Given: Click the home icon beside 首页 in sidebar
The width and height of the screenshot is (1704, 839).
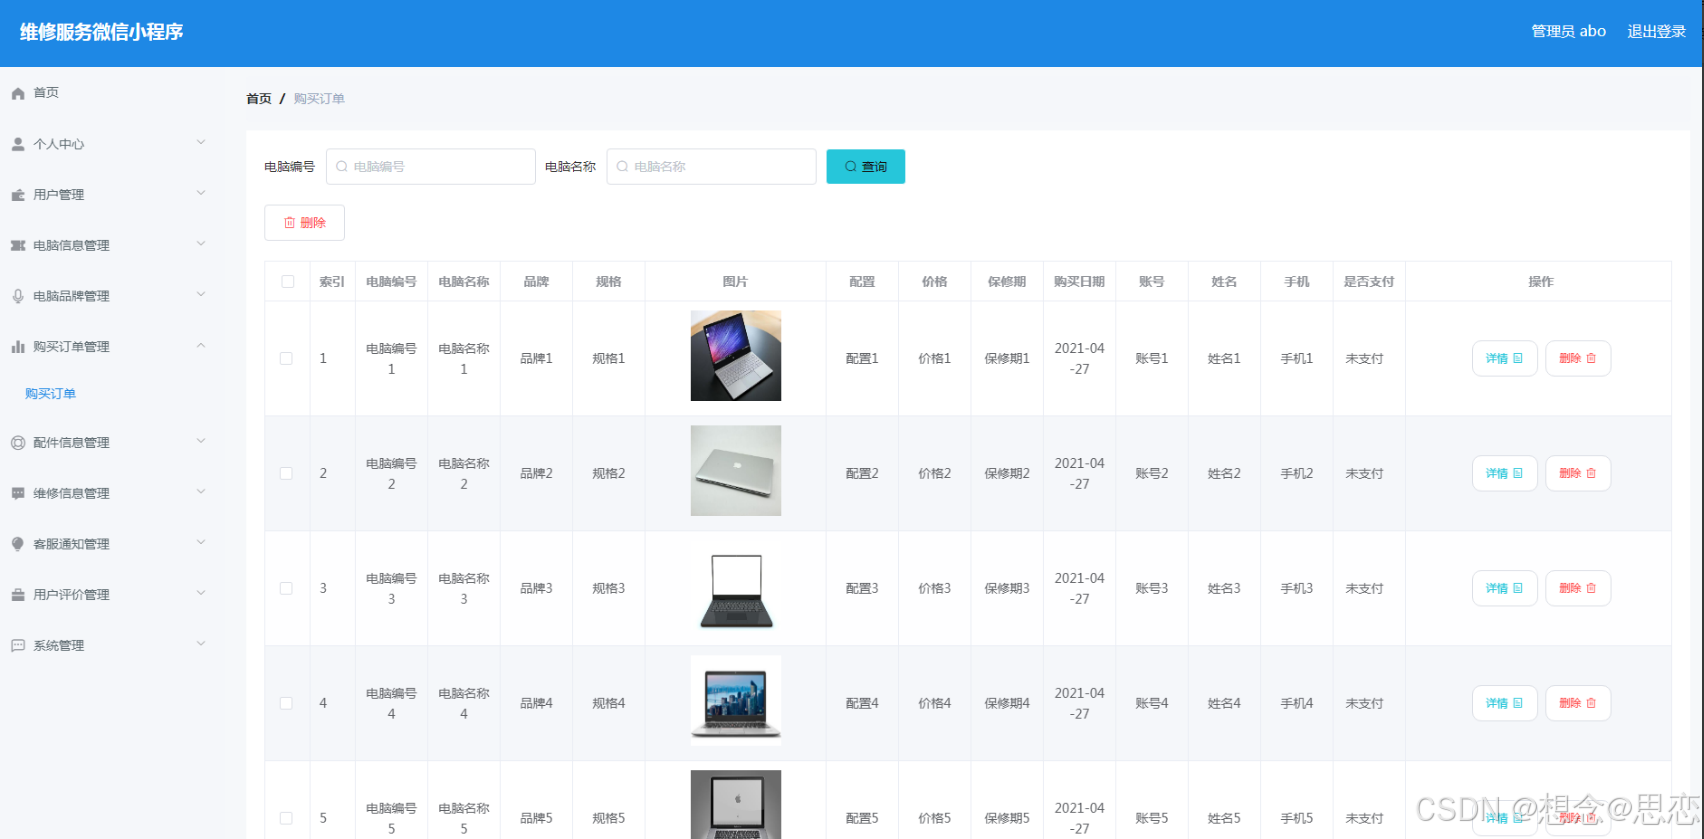Looking at the screenshot, I should pos(18,93).
